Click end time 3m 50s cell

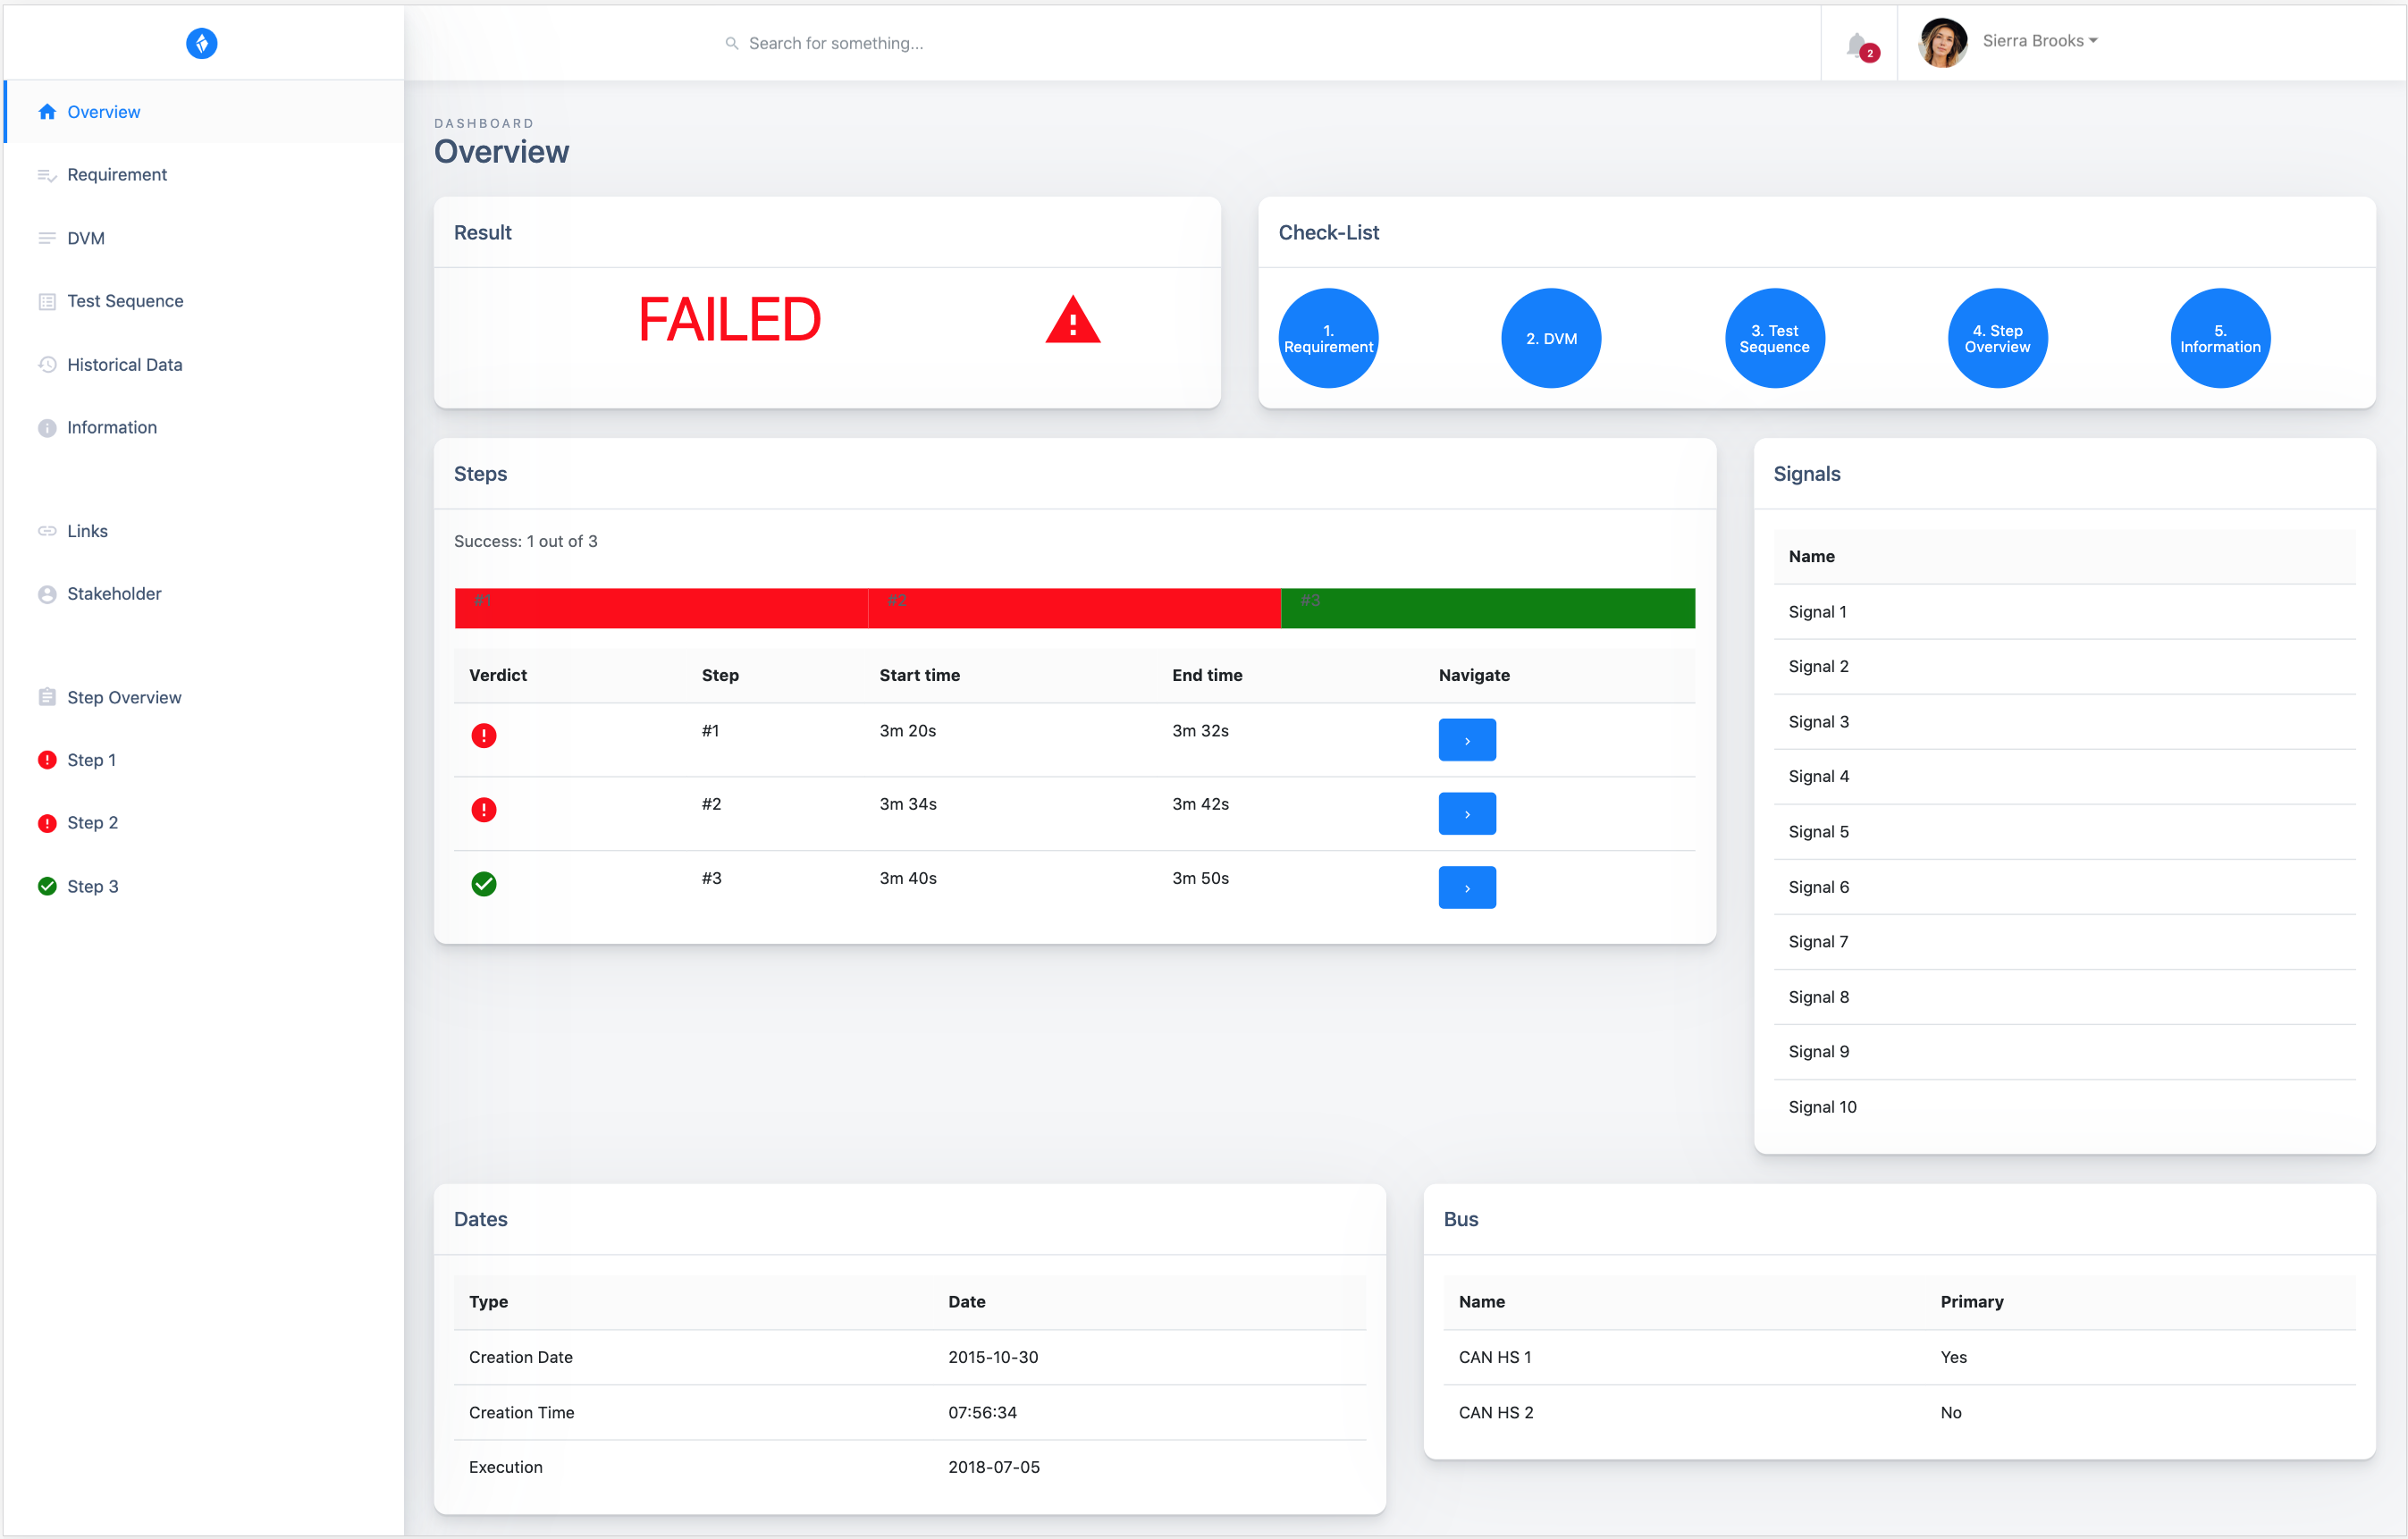(x=1200, y=878)
